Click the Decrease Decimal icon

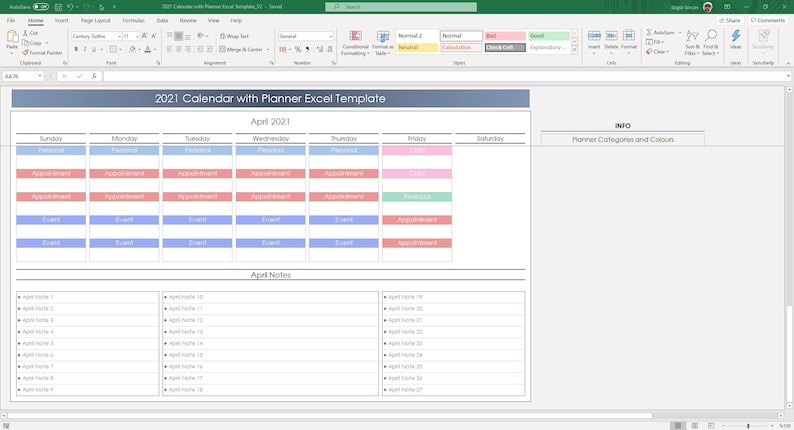[x=330, y=50]
